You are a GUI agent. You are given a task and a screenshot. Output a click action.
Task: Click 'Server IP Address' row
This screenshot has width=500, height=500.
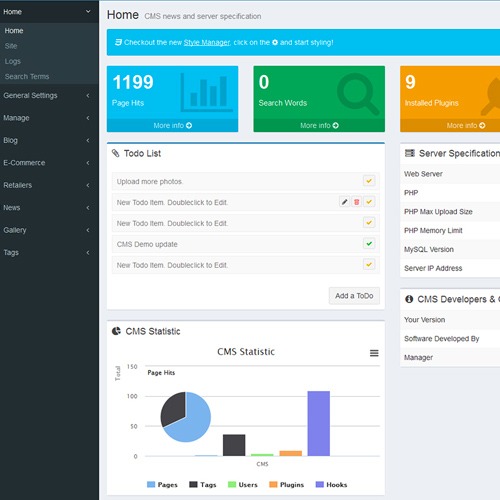pyautogui.click(x=450, y=268)
